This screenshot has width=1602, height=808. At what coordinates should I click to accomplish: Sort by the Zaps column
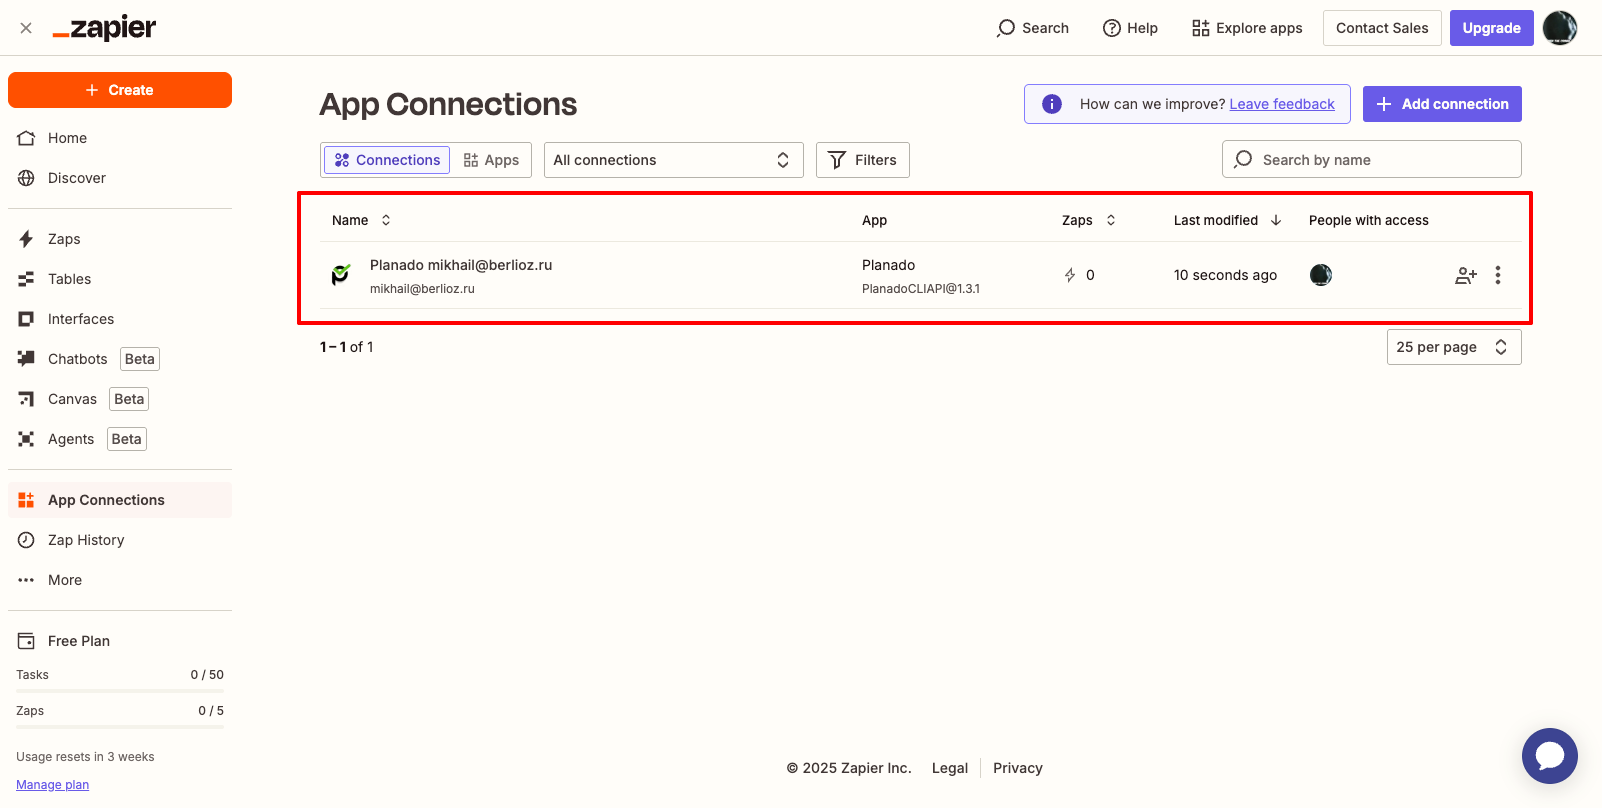(x=1089, y=220)
